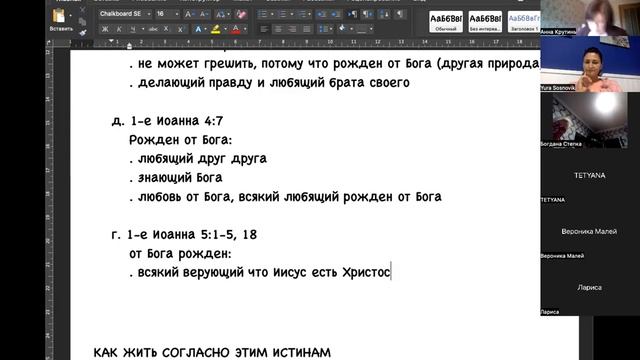Click the change case Aa icon
640x360 pixels.
click(x=220, y=14)
